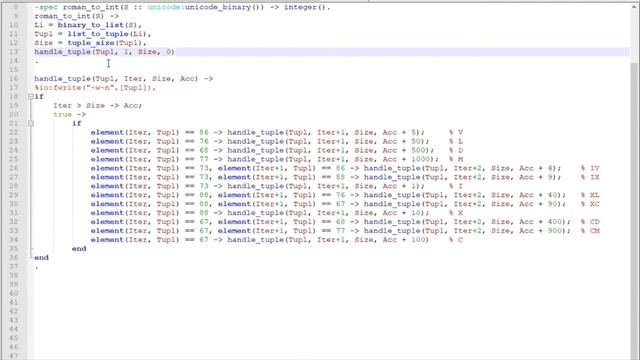Click the 'if' keyword on line 18
This screenshot has width=640, height=360.
pos(39,97)
